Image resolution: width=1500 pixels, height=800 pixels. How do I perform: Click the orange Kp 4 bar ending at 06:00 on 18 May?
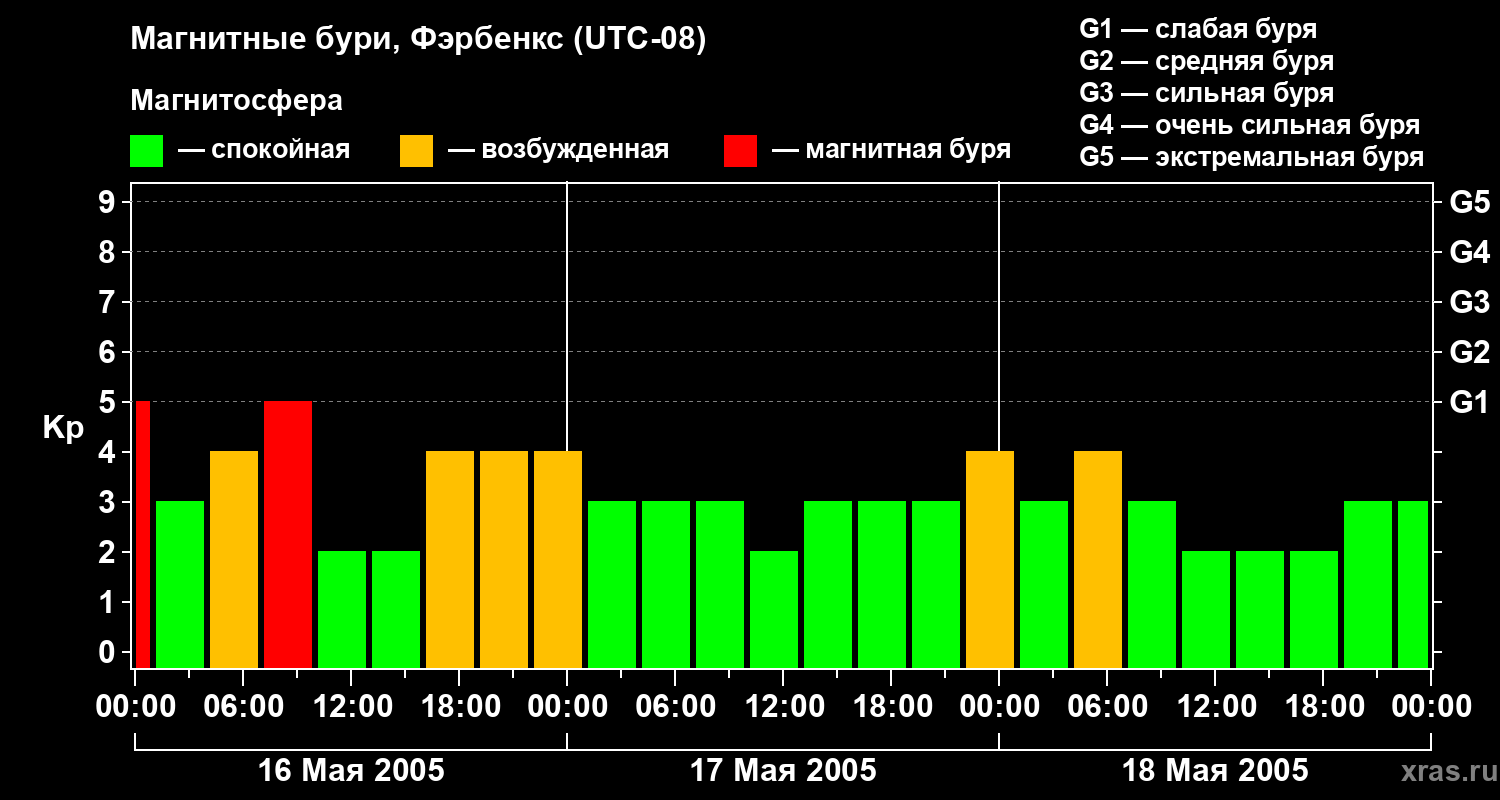[x=1098, y=559]
